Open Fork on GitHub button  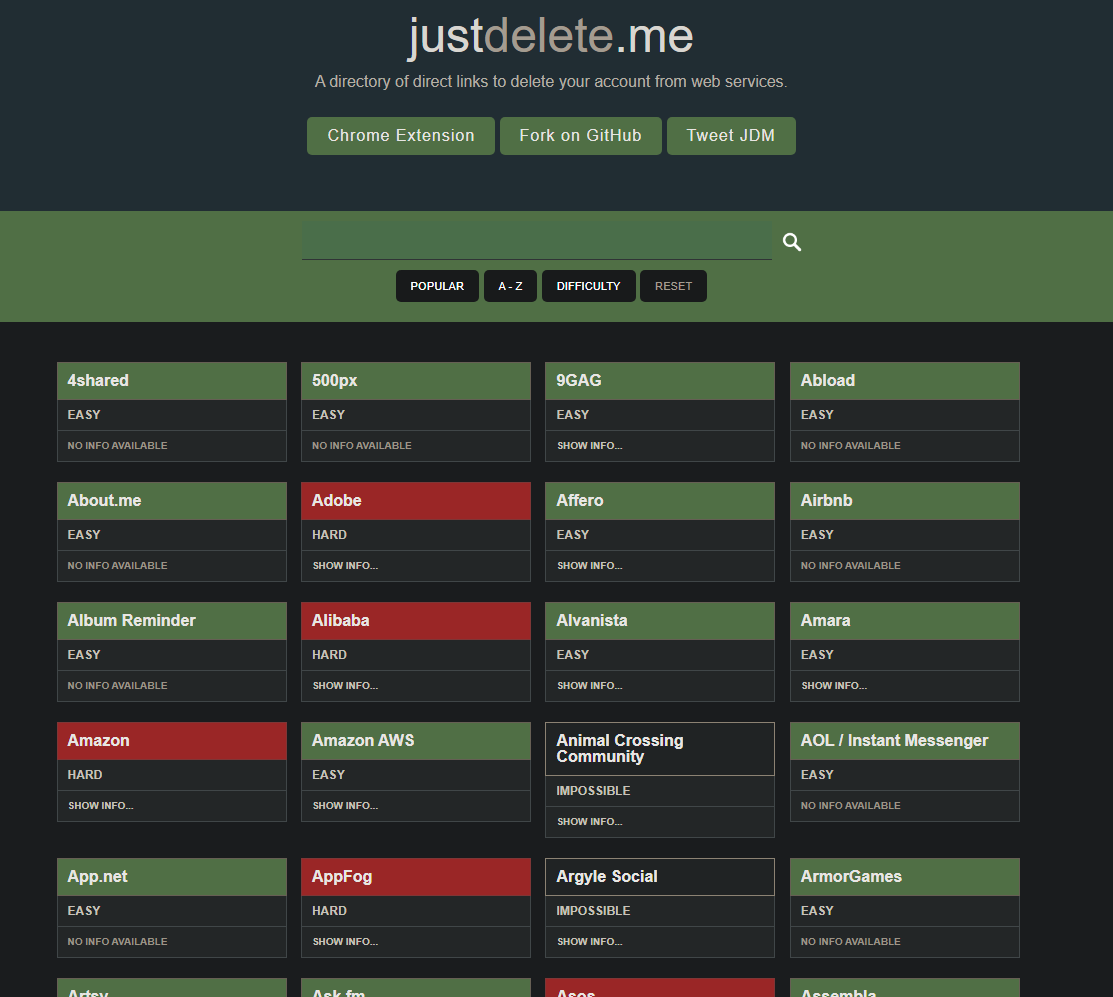tap(581, 136)
